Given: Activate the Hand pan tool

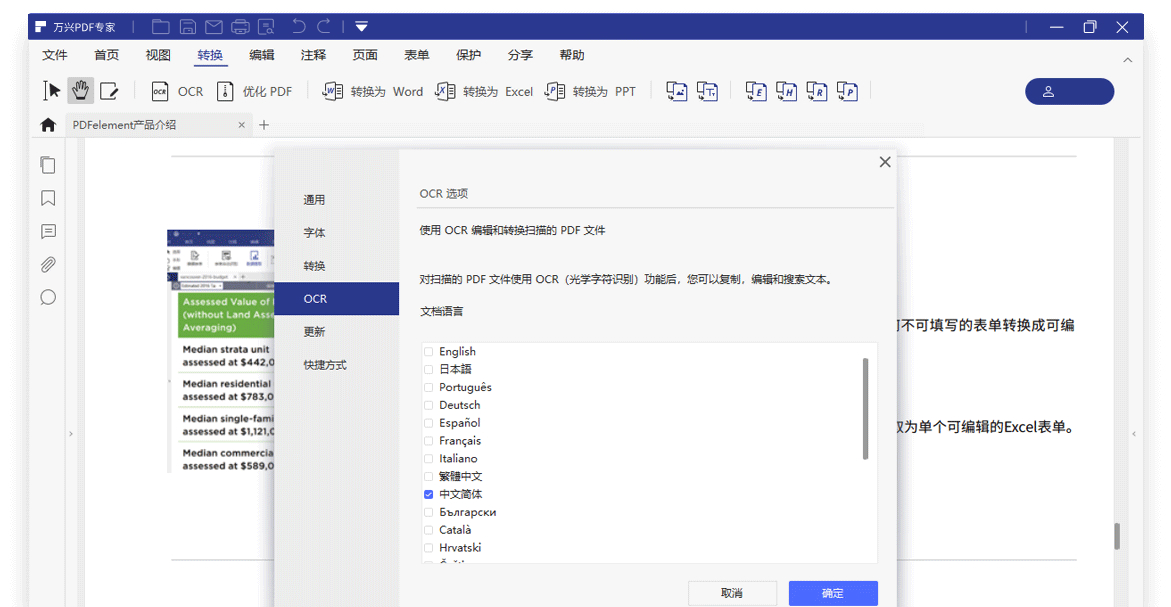Looking at the screenshot, I should click(80, 90).
